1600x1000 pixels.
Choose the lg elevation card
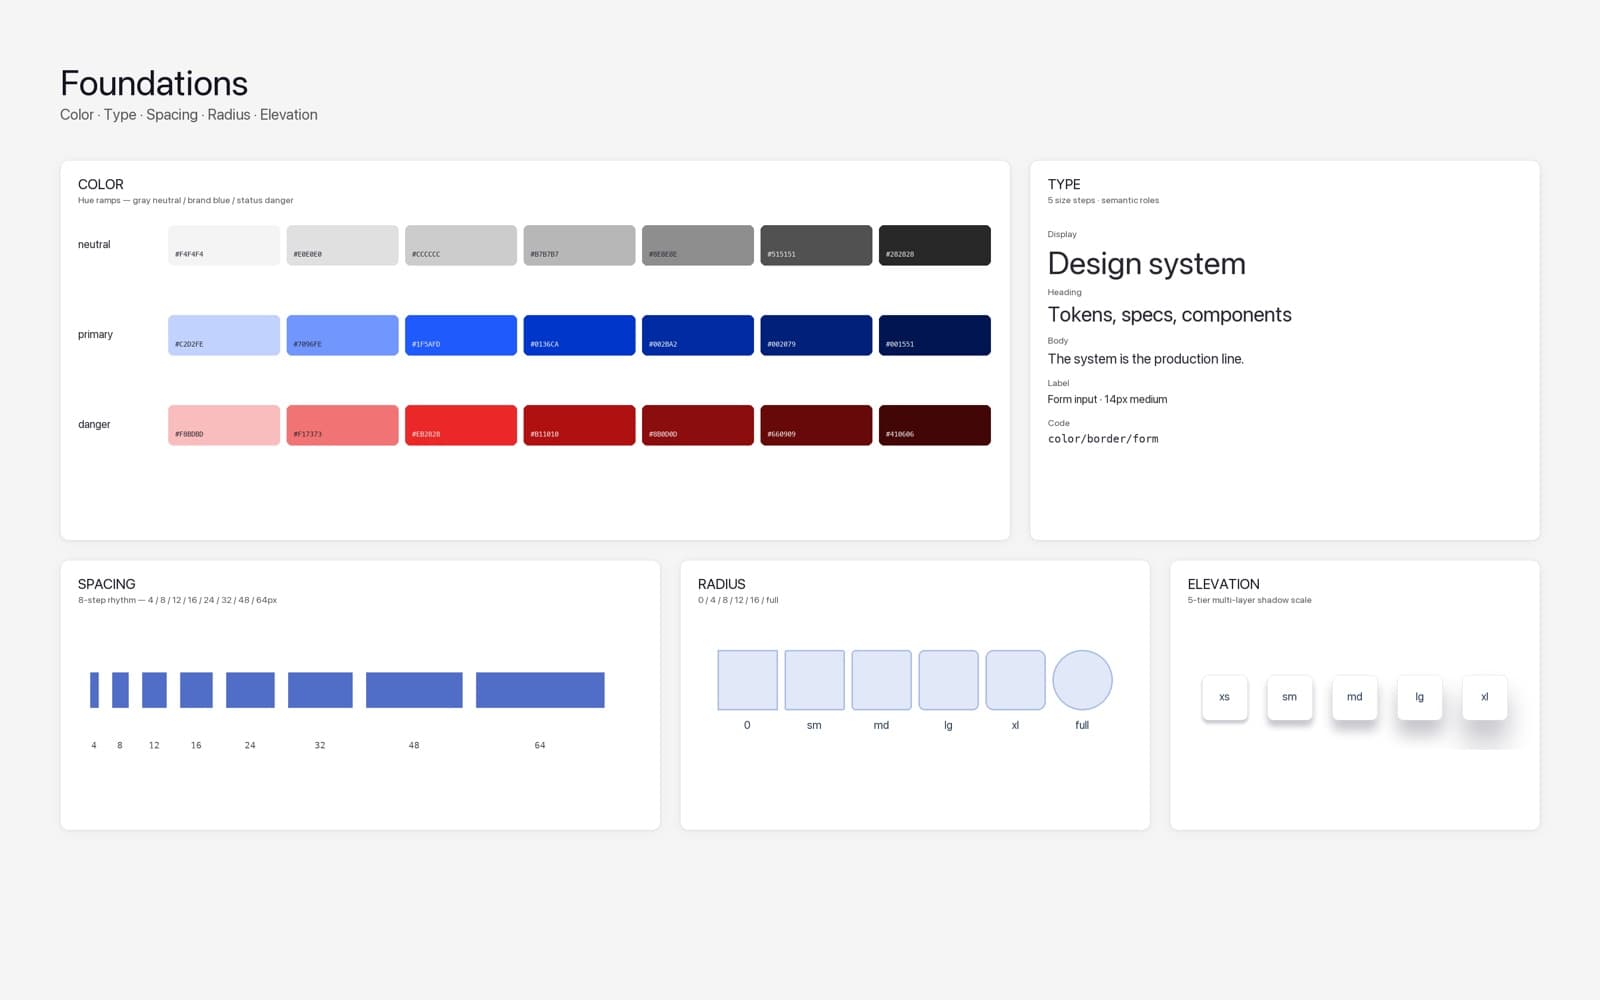pyautogui.click(x=1420, y=697)
